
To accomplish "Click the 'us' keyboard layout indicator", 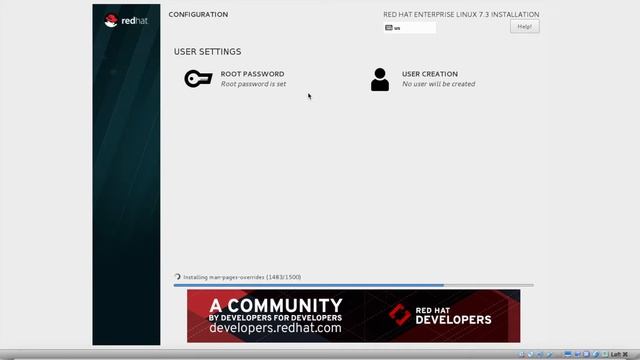I will point(409,28).
